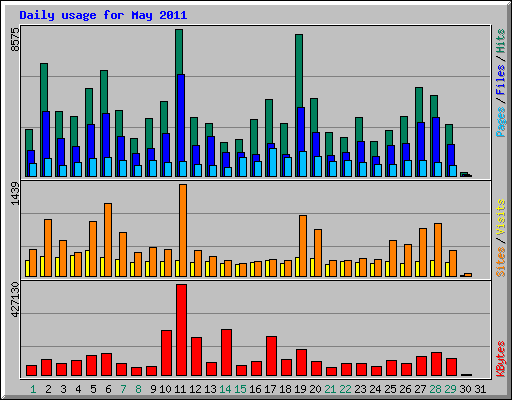Viewport: 512px width, 400px height.
Task: Select green day 7 axis label
Action: pyautogui.click(x=123, y=389)
